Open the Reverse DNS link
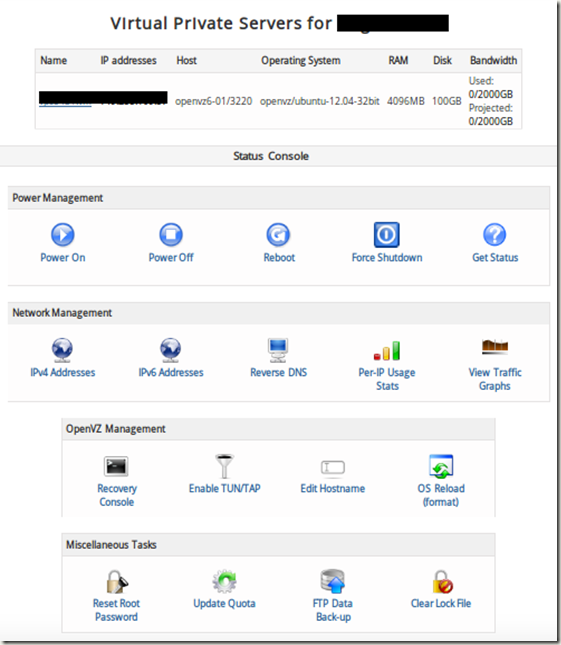 [278, 372]
